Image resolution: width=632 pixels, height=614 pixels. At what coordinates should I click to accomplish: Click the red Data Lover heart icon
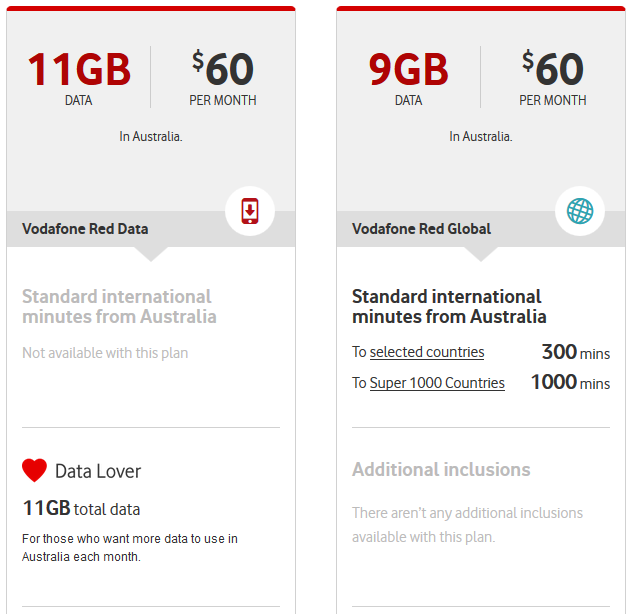coord(34,470)
